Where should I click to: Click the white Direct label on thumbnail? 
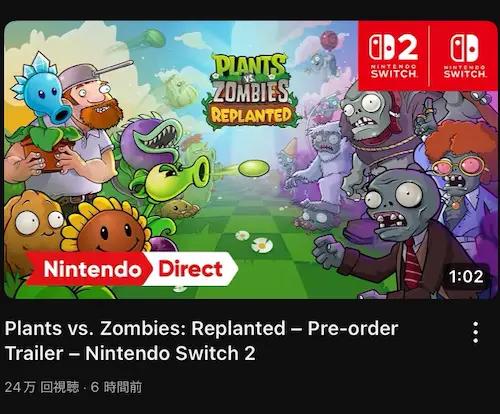(x=191, y=269)
